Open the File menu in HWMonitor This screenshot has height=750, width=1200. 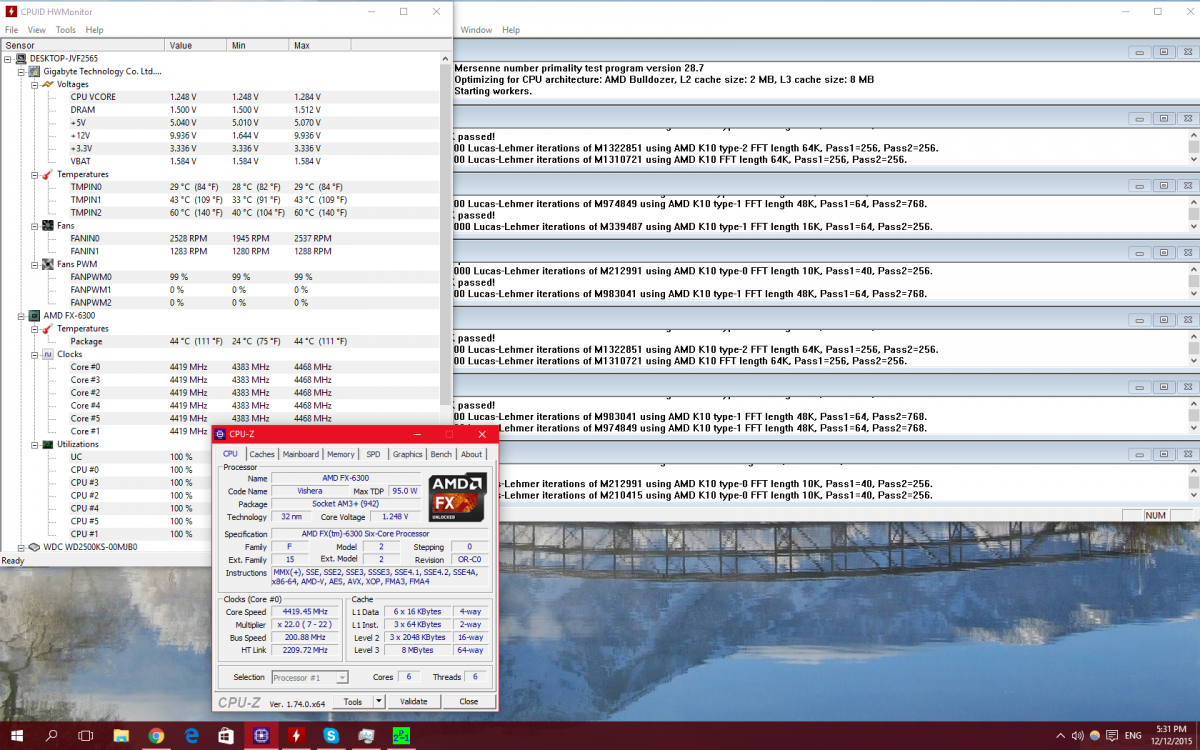[11, 30]
